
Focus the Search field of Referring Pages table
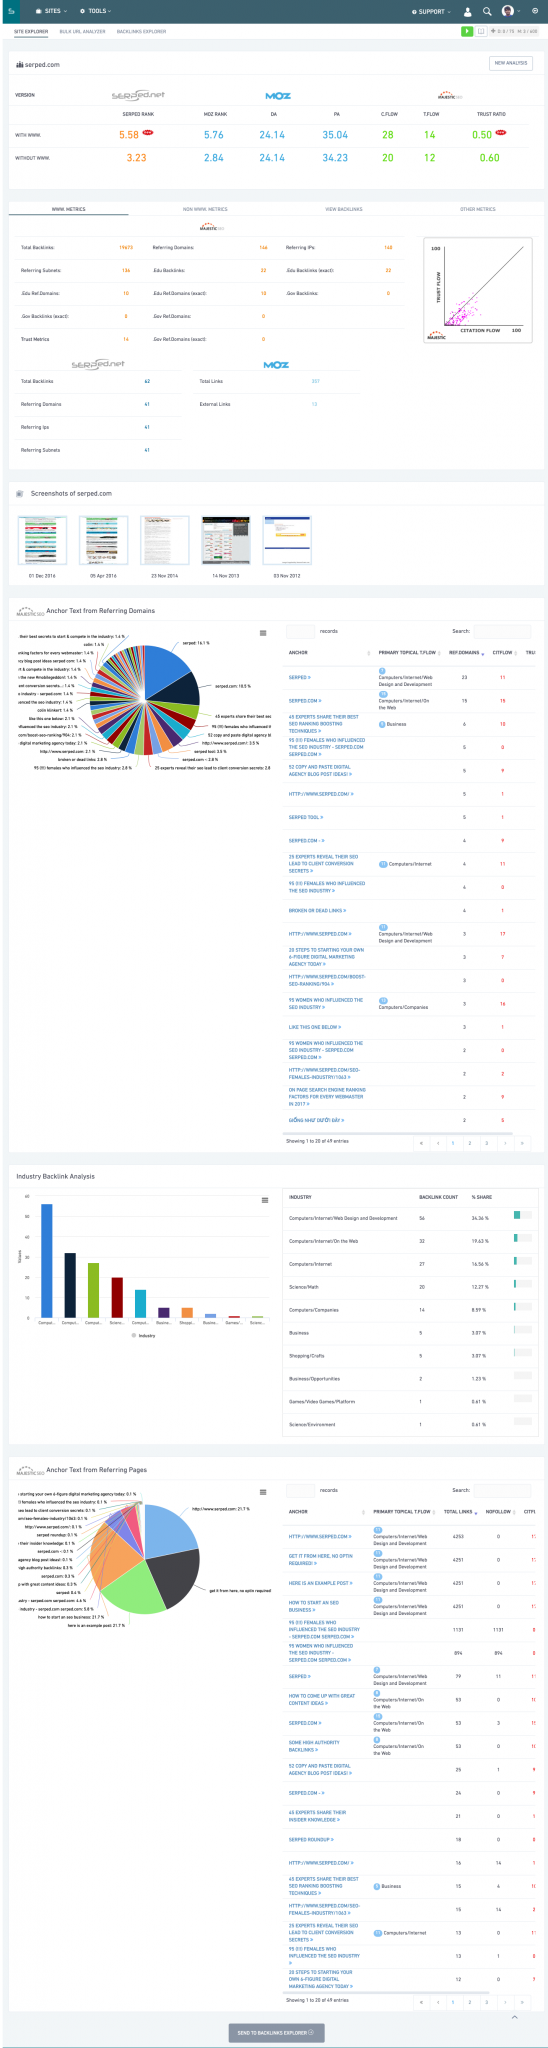click(x=501, y=1490)
